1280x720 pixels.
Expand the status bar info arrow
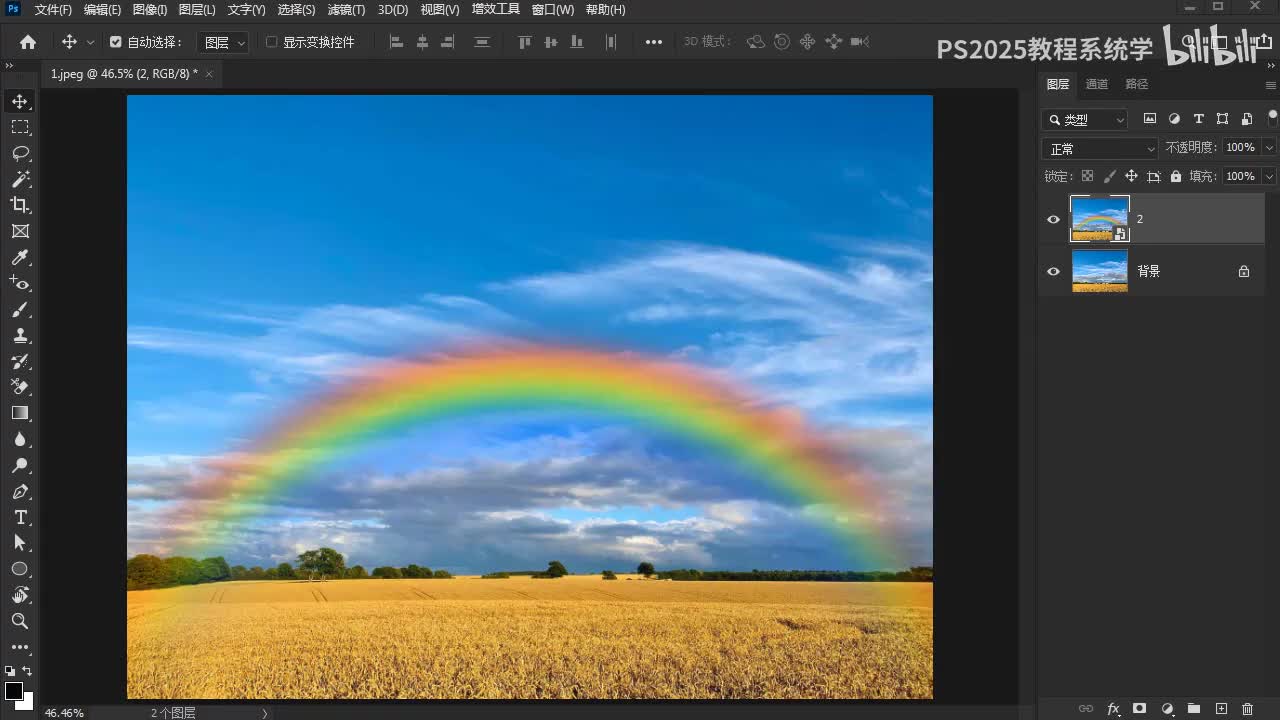point(265,713)
